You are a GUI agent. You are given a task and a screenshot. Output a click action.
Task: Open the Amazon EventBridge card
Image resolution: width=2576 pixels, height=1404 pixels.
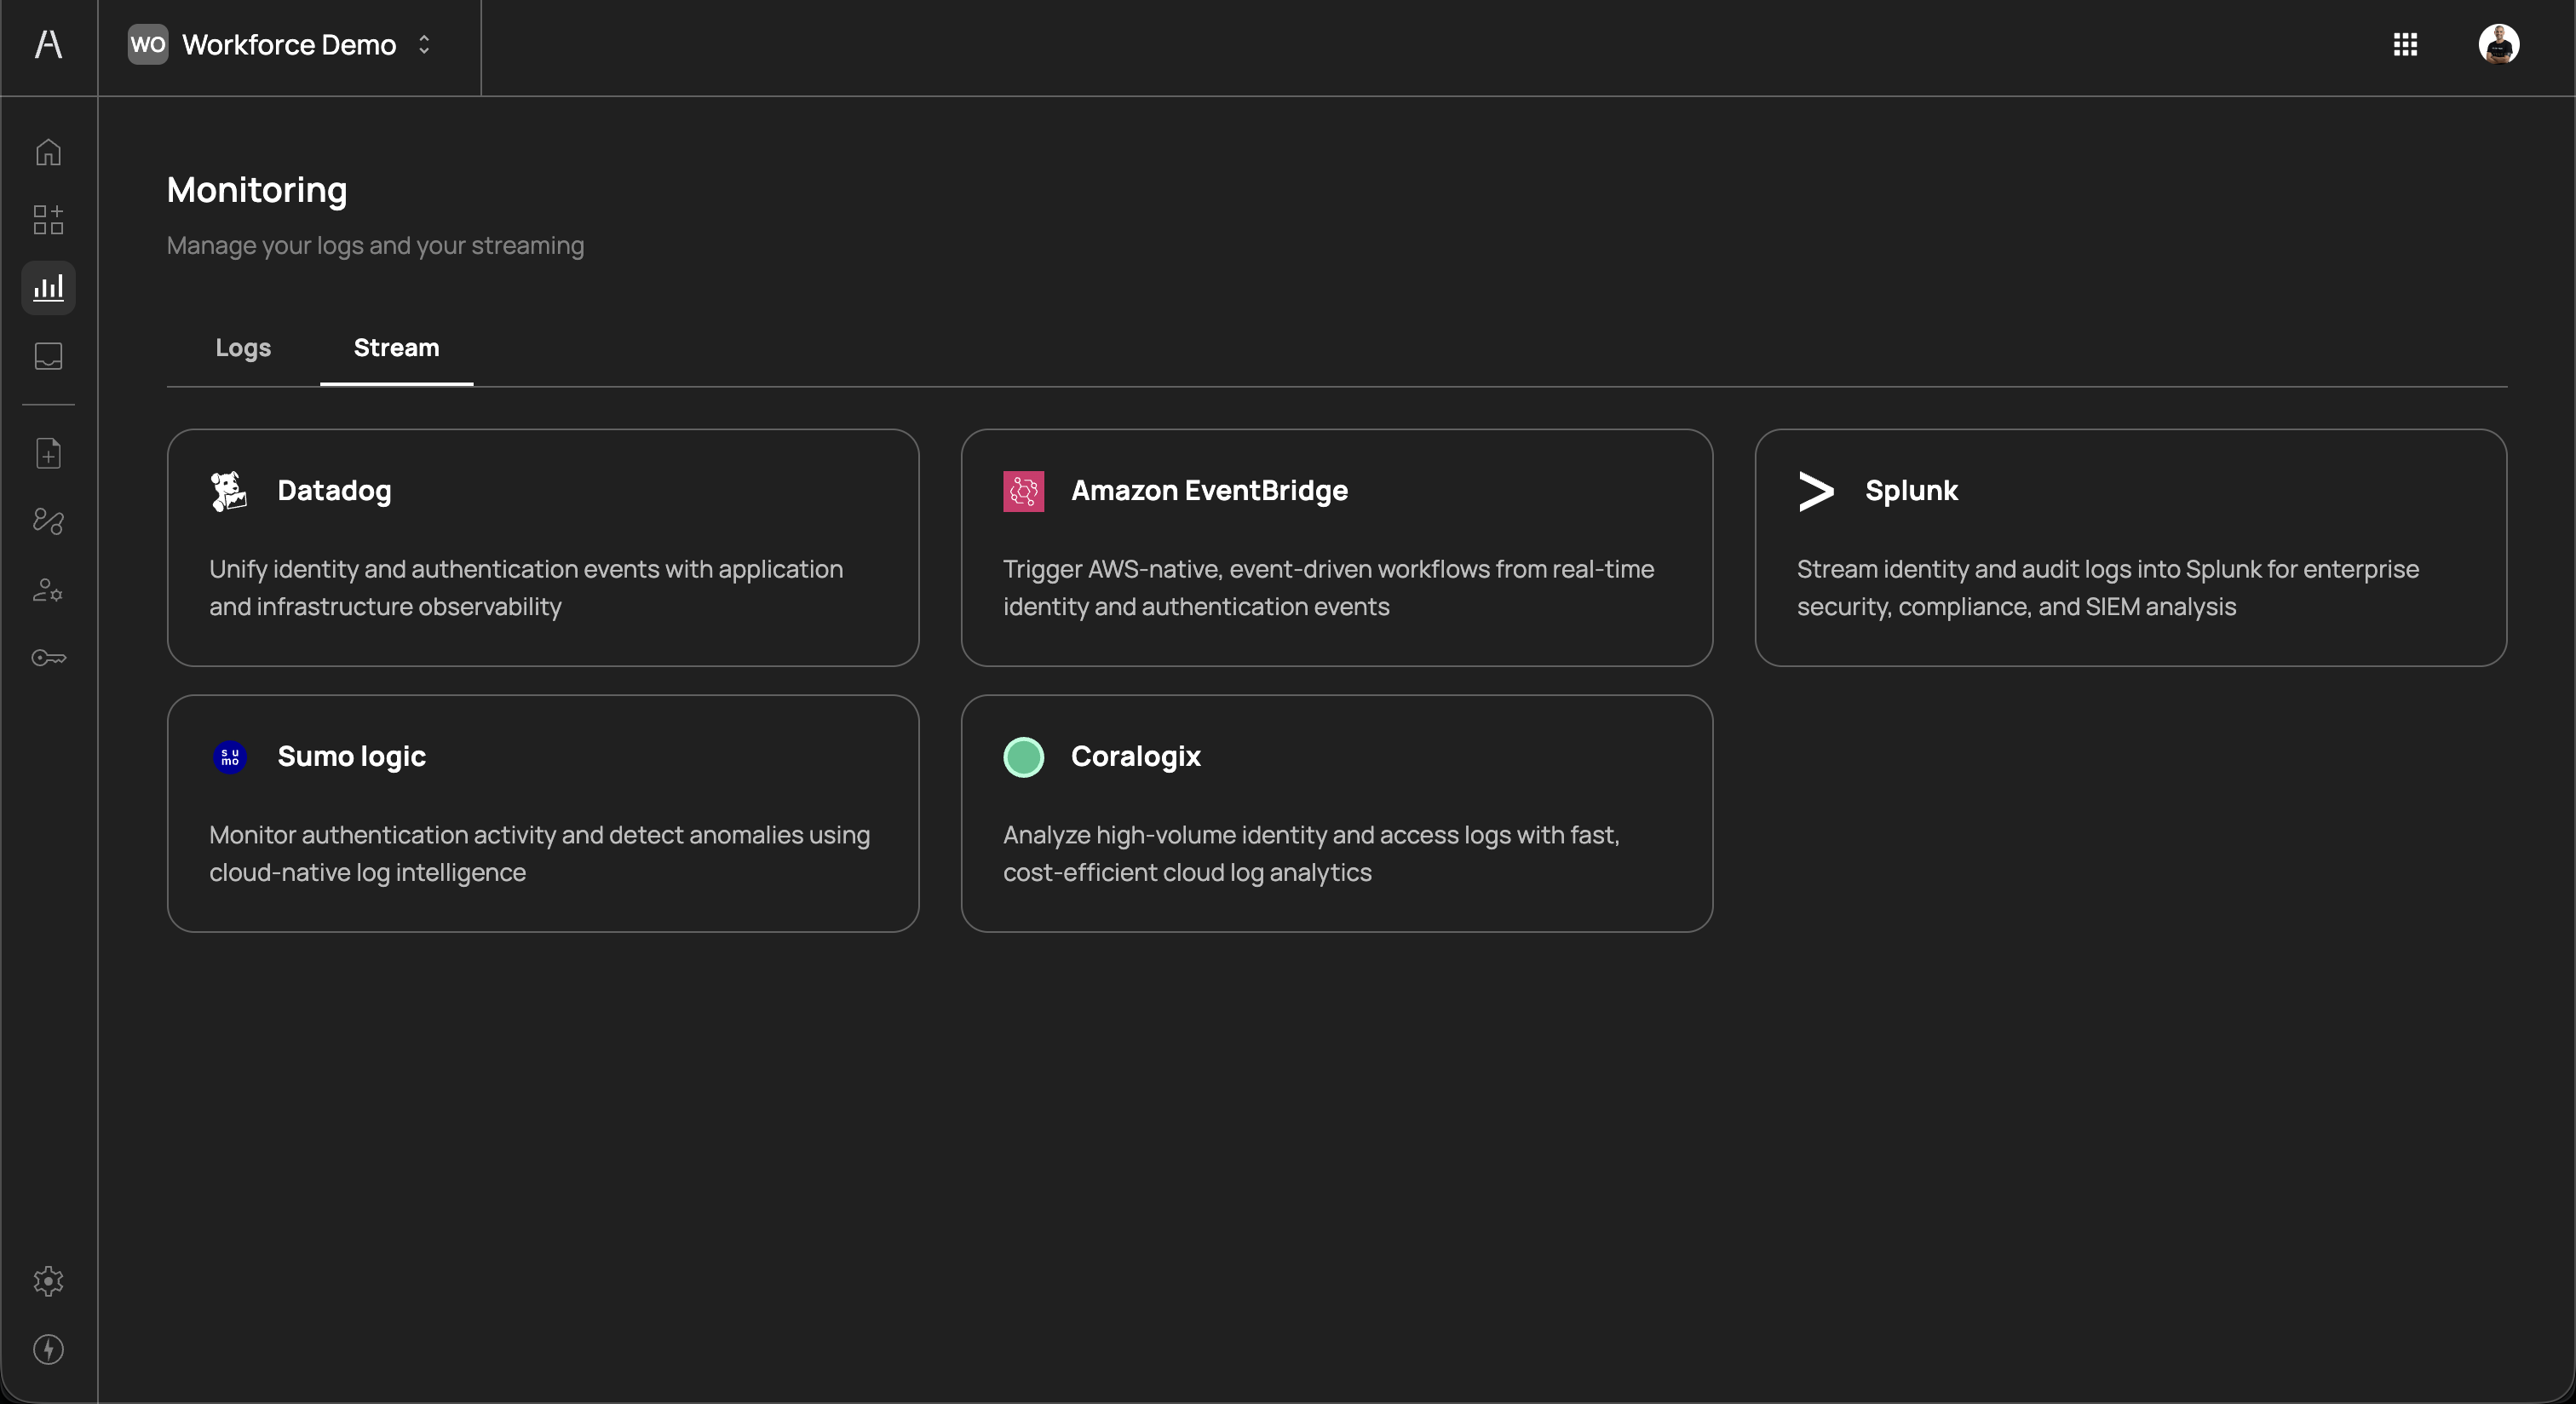click(1336, 548)
